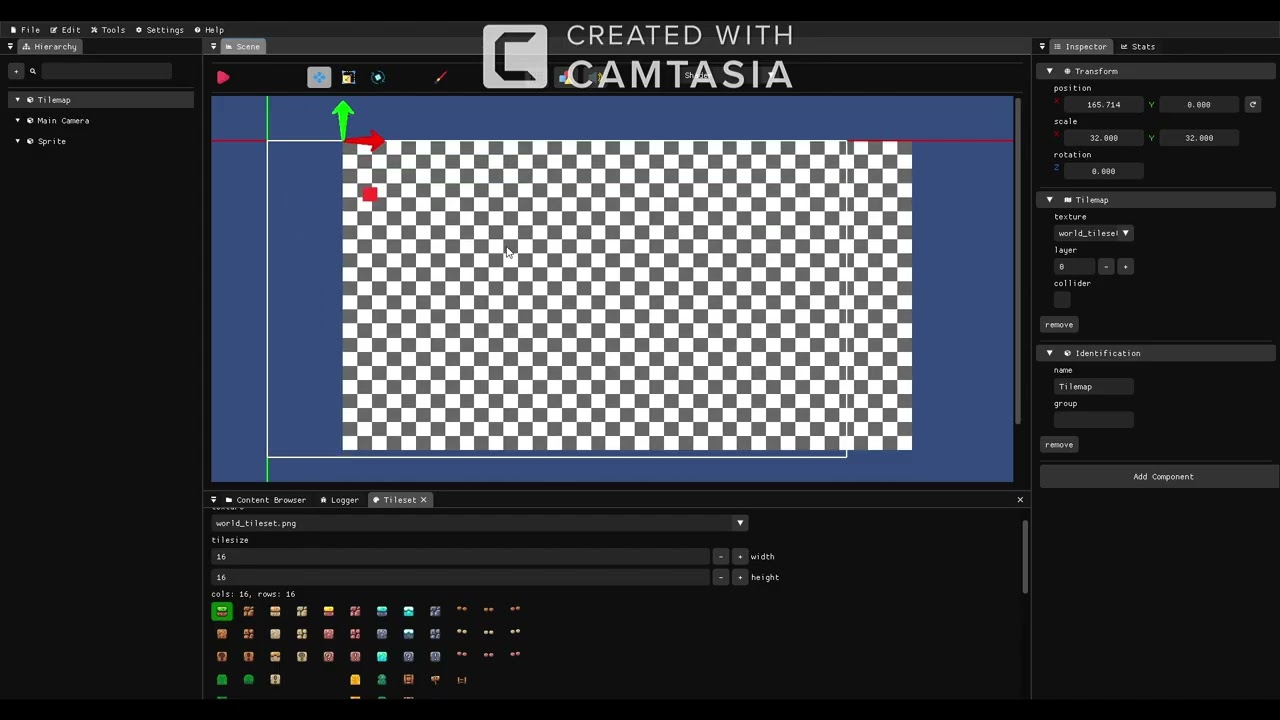Remove the Tilemap component
The width and height of the screenshot is (1280, 720).
point(1059,325)
